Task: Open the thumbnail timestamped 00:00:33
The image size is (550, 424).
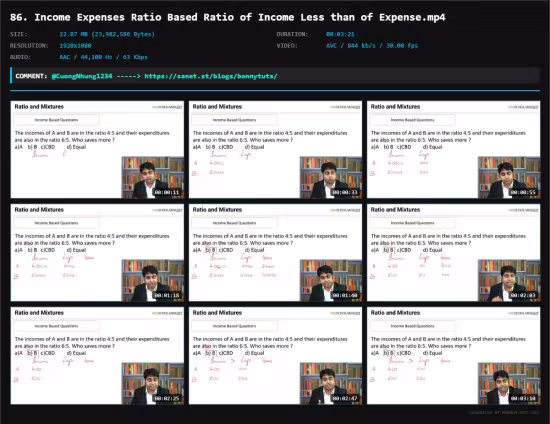Action: [x=275, y=150]
